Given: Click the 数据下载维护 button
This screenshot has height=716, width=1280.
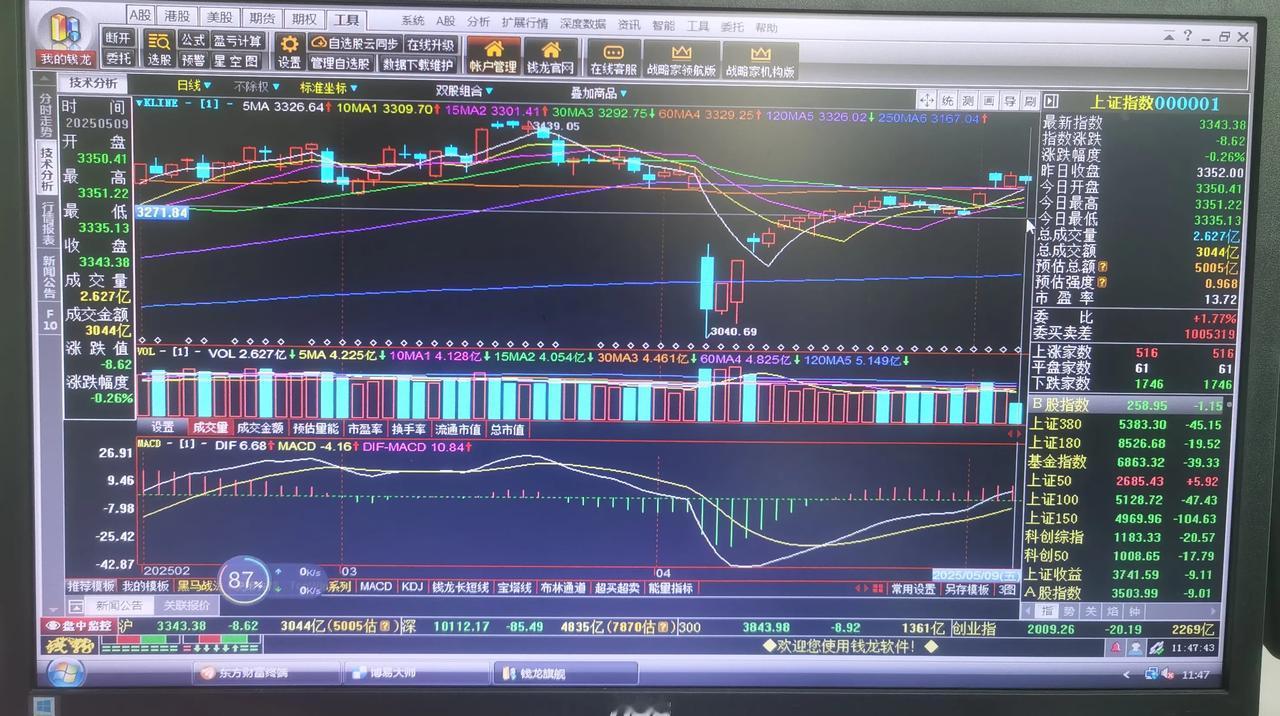Looking at the screenshot, I should click(418, 65).
